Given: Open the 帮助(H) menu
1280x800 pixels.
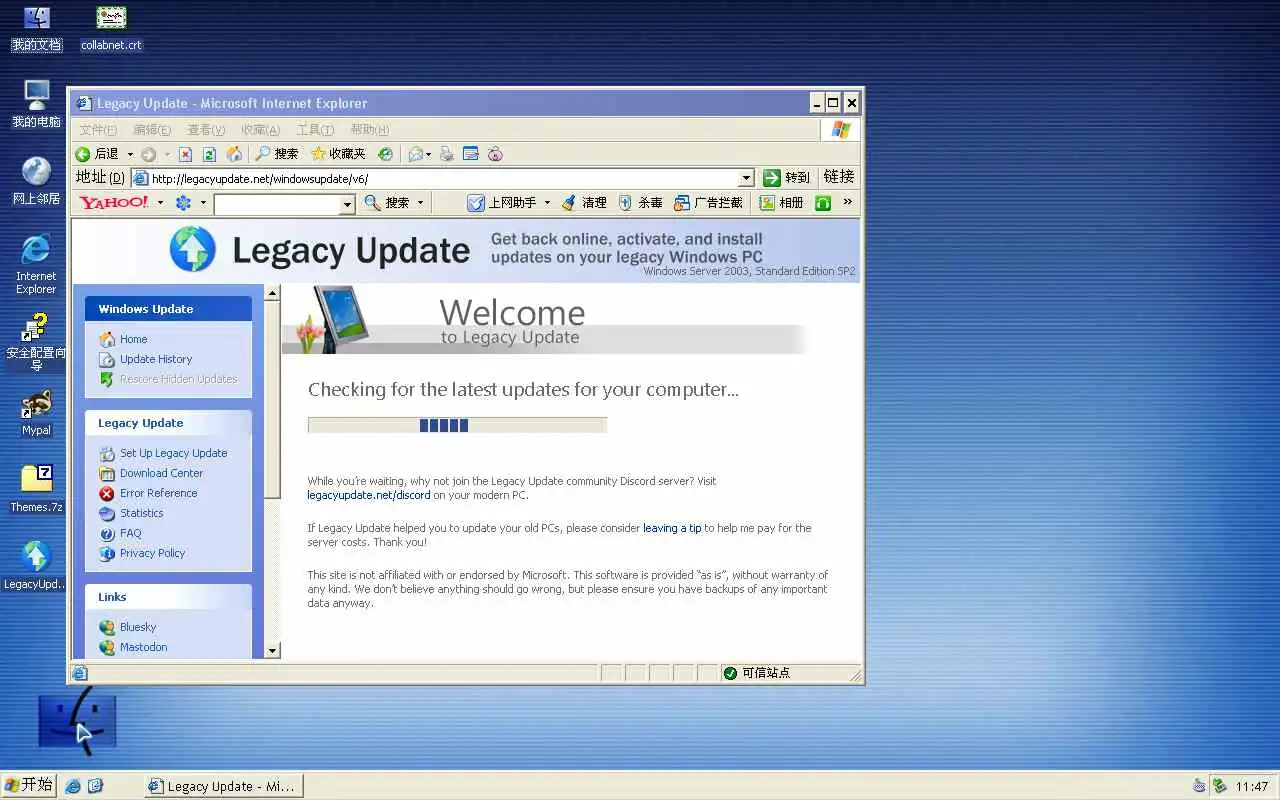Looking at the screenshot, I should (370, 130).
